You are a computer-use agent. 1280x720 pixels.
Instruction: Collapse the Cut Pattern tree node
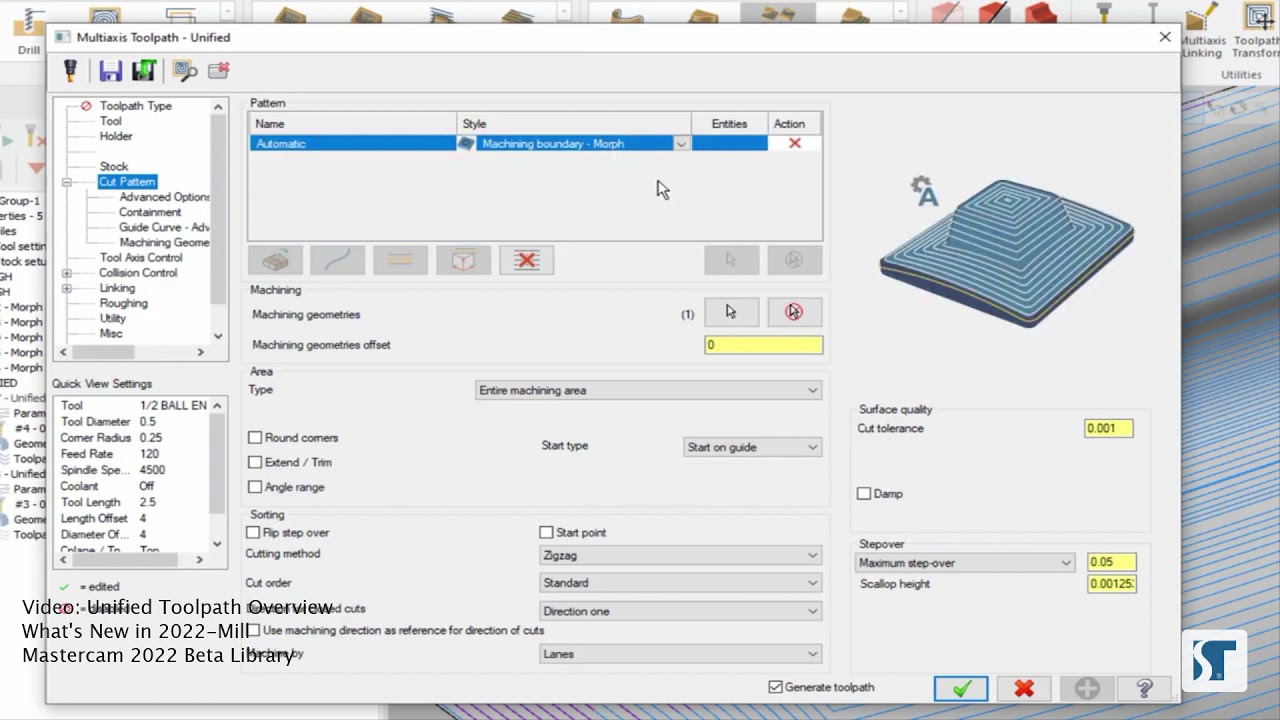pyautogui.click(x=67, y=182)
